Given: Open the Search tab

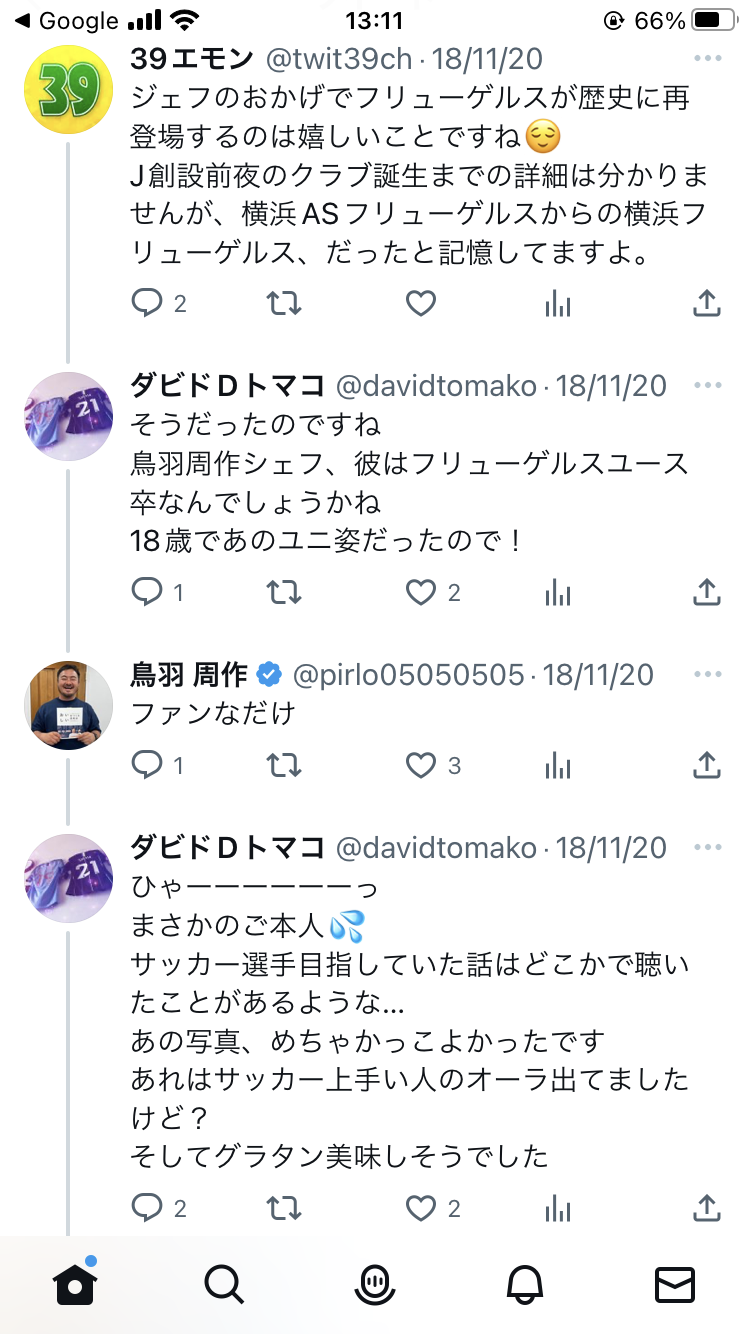Looking at the screenshot, I should click(x=224, y=1284).
